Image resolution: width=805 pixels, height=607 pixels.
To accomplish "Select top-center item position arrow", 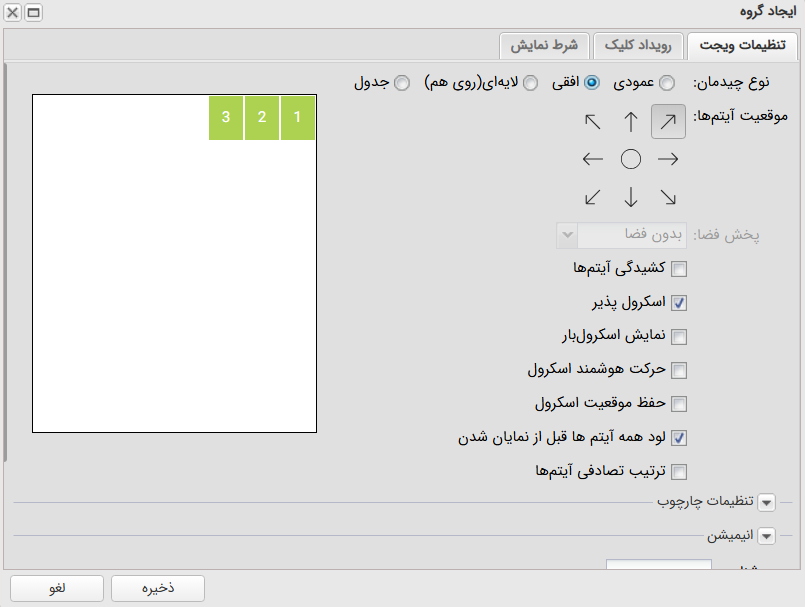I will (x=630, y=122).
